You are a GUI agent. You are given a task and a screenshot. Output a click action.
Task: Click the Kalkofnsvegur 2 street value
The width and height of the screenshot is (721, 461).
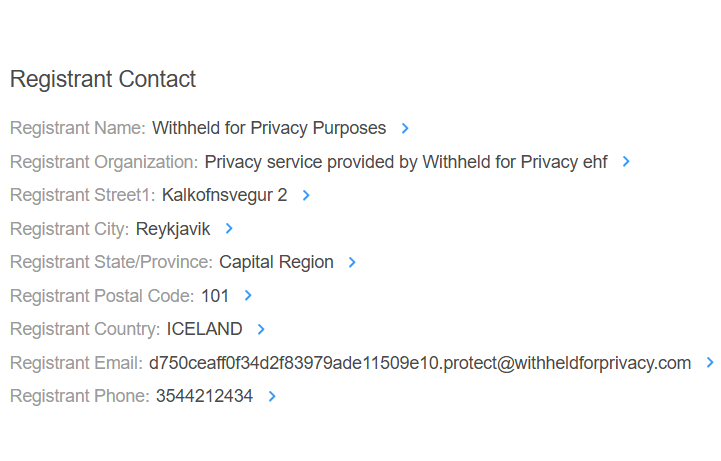[x=224, y=195]
